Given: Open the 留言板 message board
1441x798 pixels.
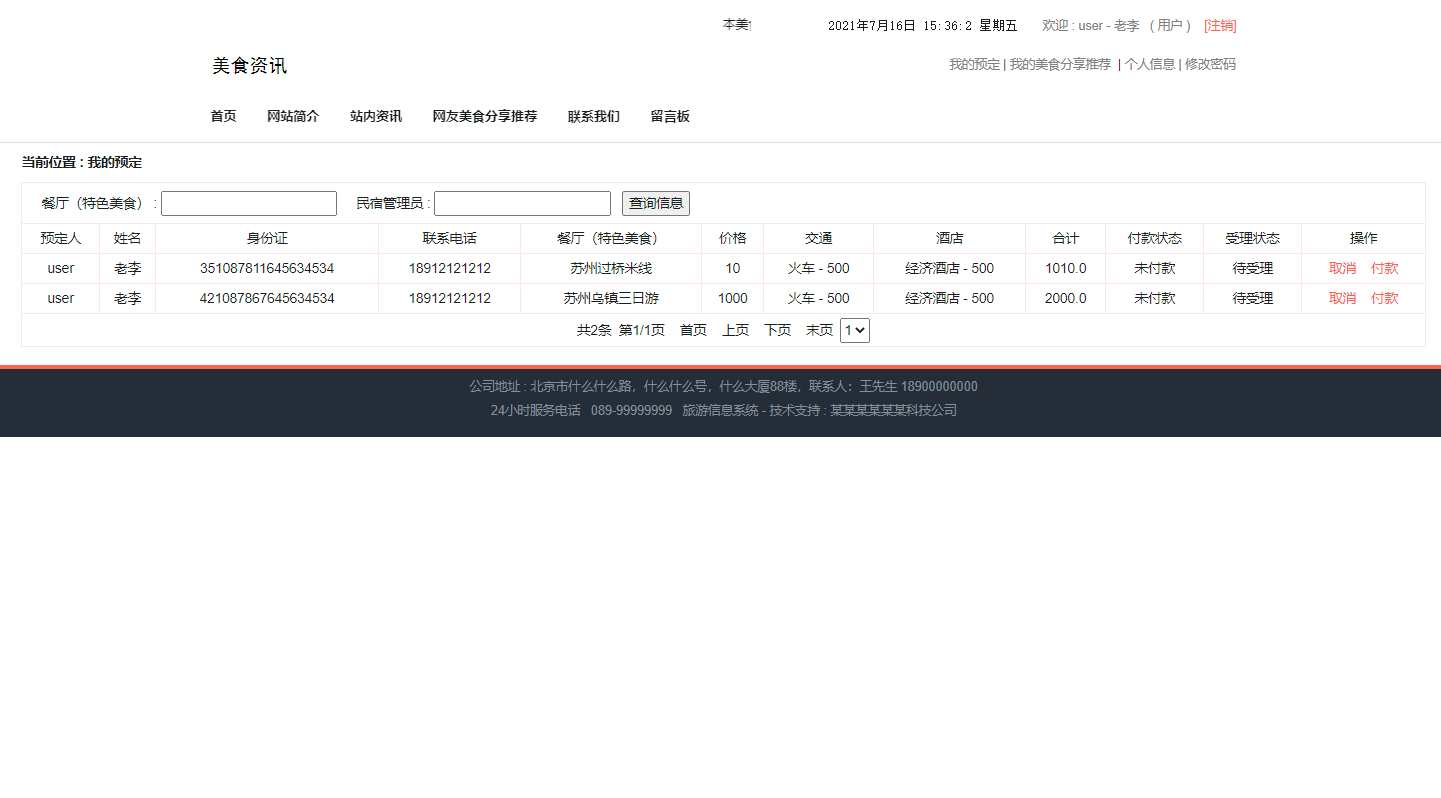Looking at the screenshot, I should click(670, 116).
